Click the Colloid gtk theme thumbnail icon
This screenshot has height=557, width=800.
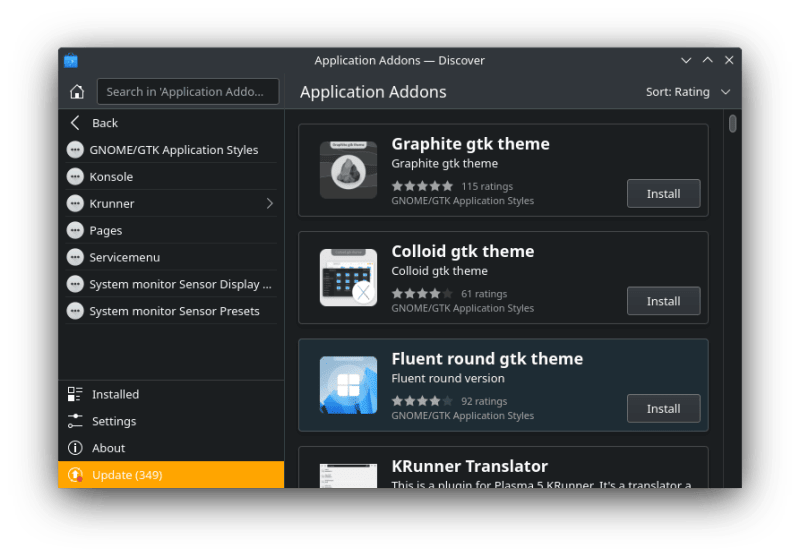[x=348, y=277]
